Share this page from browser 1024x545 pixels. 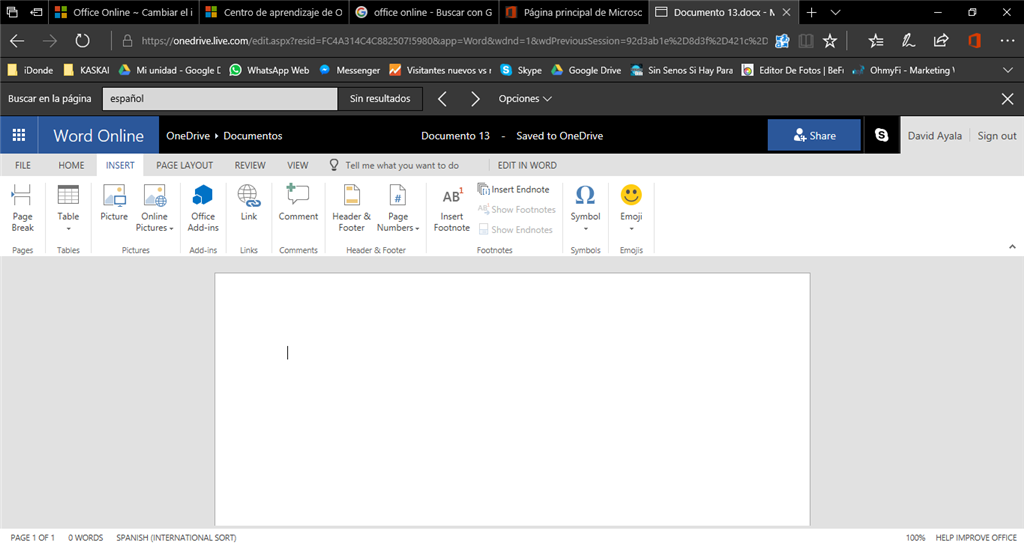(x=941, y=41)
